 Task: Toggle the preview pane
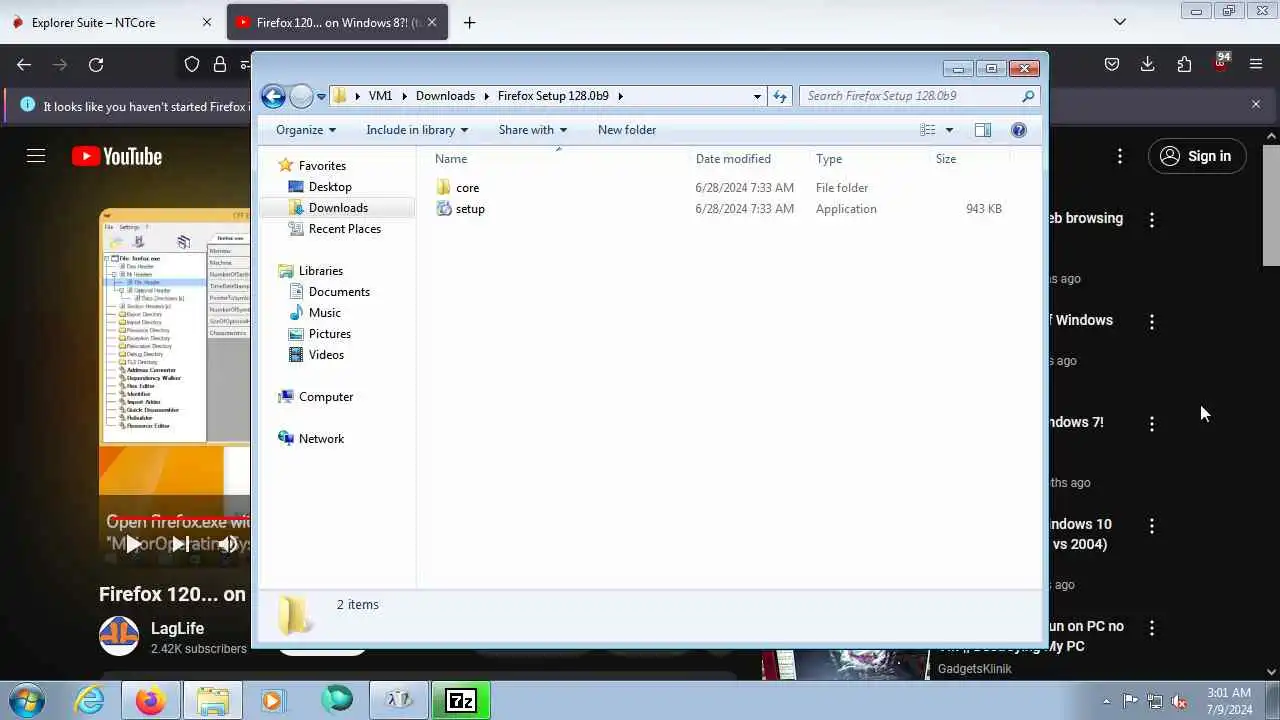[x=983, y=130]
